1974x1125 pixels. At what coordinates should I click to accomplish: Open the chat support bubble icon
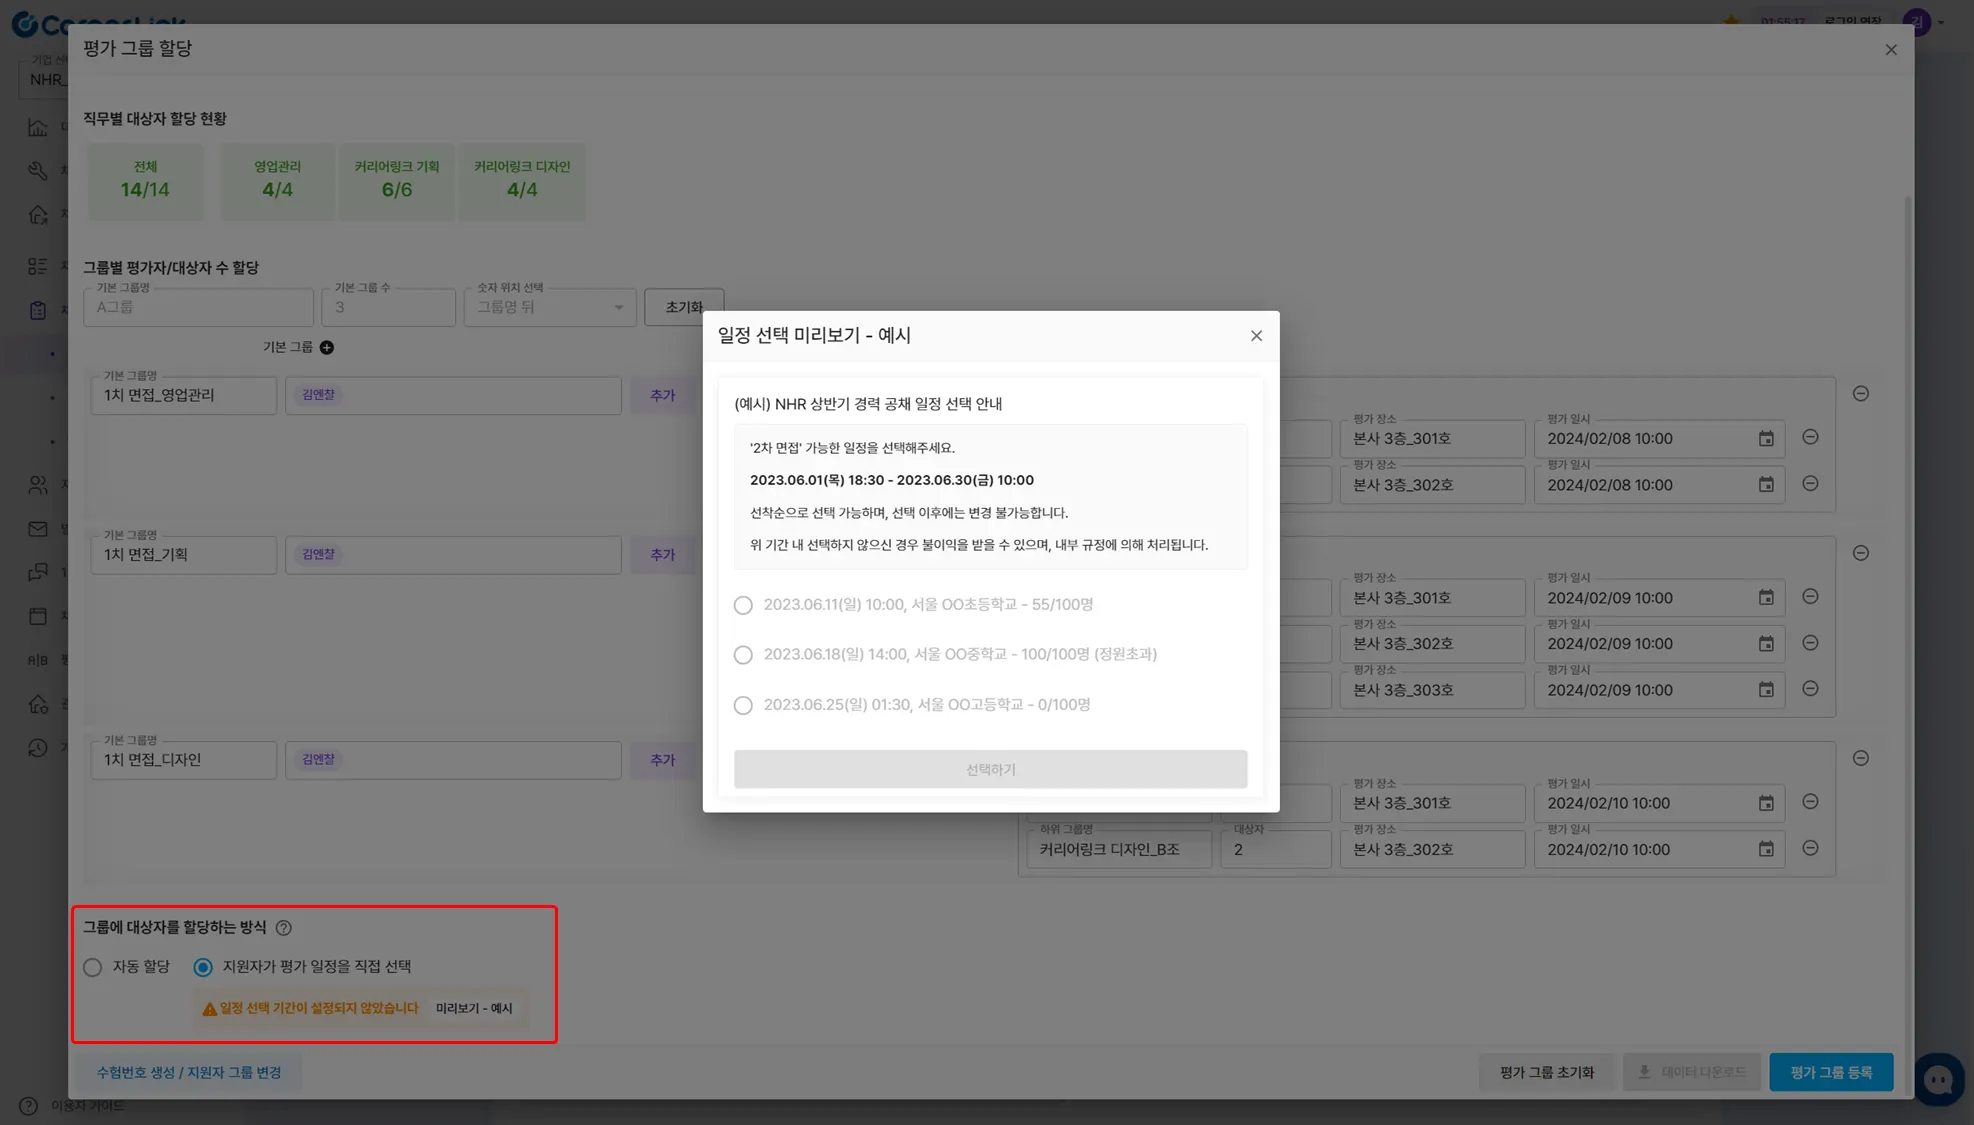coord(1938,1079)
